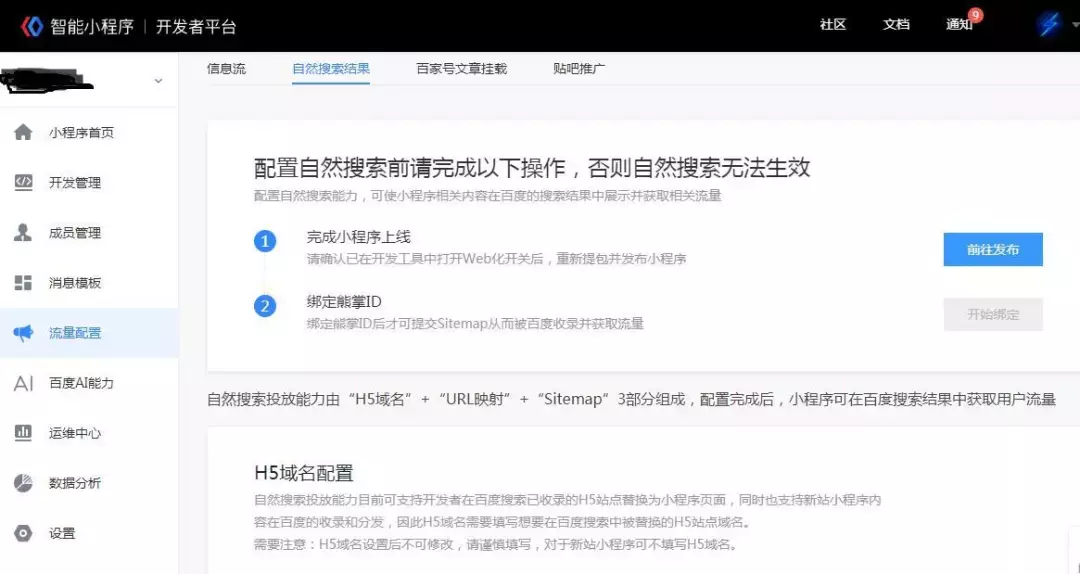Screen dimensions: 1080x574
Task: Click the 百度AI能力 AI icon
Action: (23, 383)
